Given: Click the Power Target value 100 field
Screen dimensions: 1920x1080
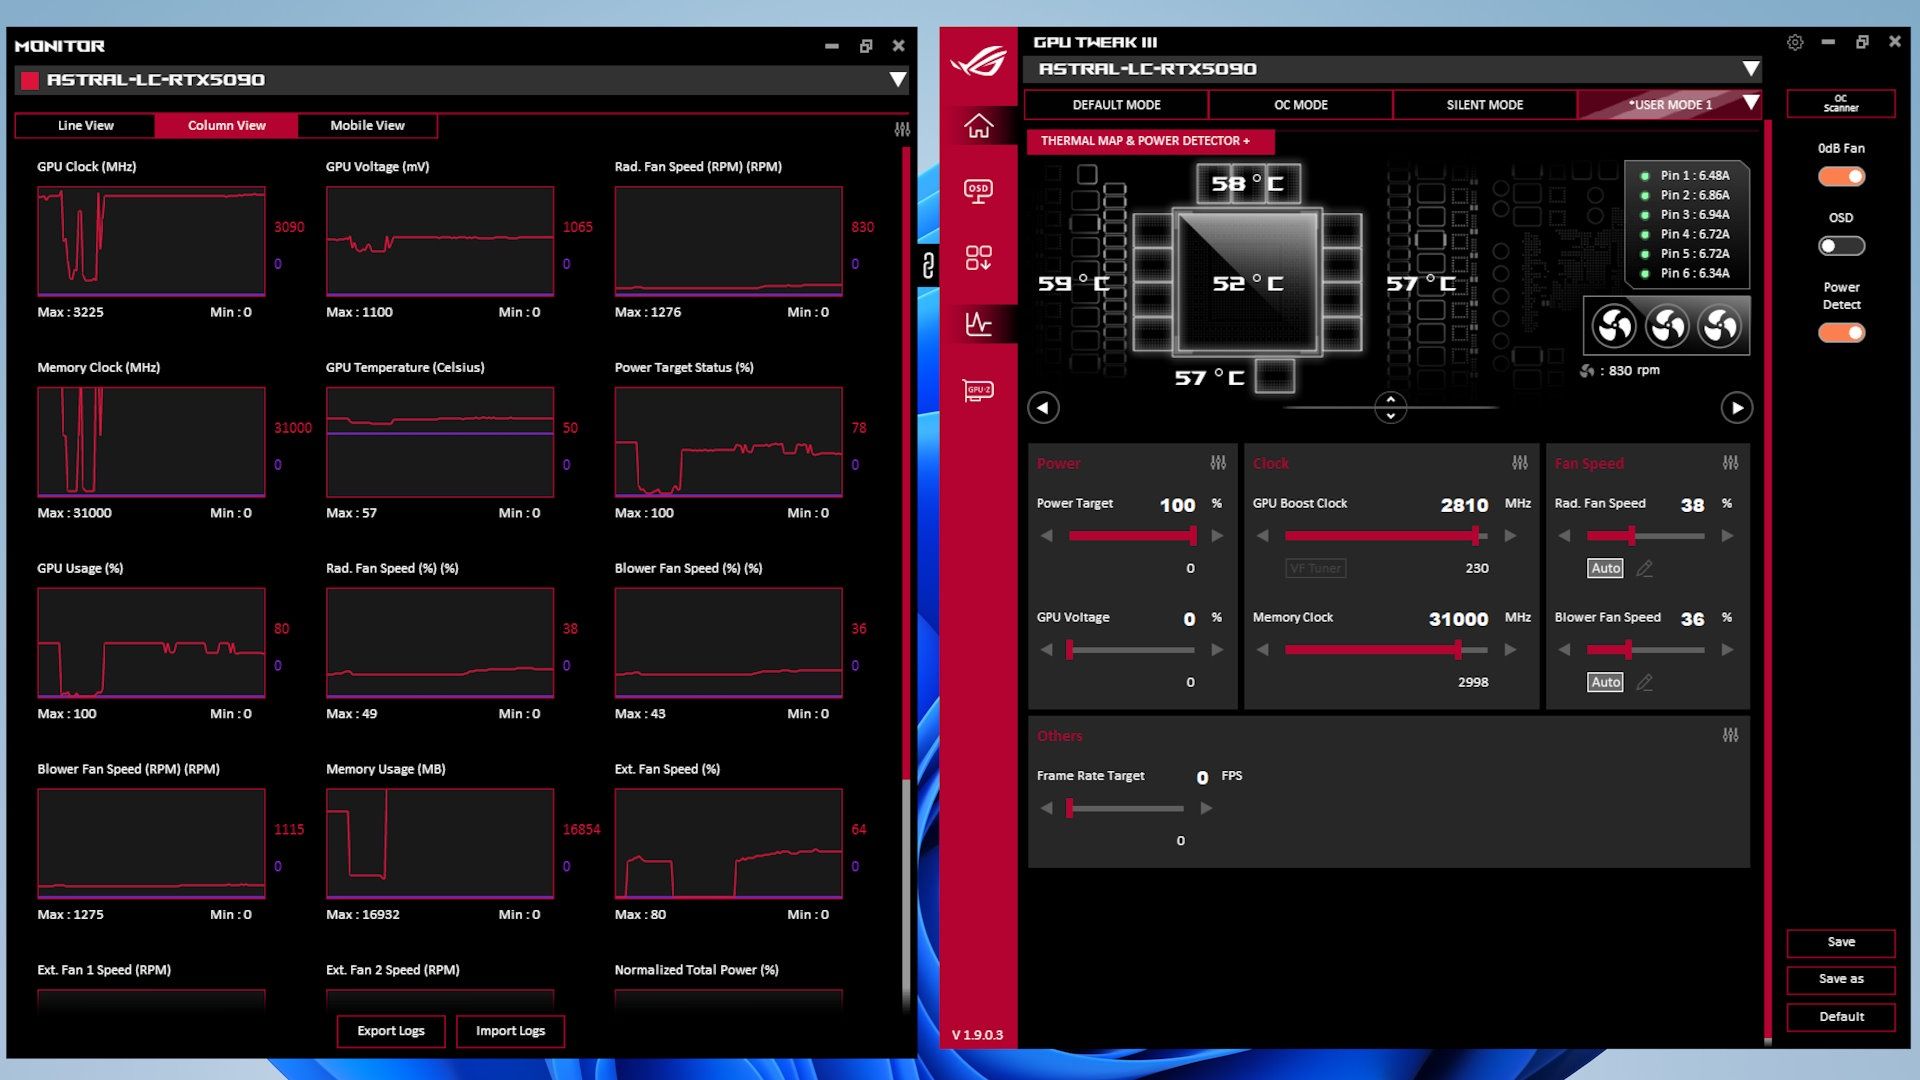Looking at the screenshot, I should [x=1177, y=505].
